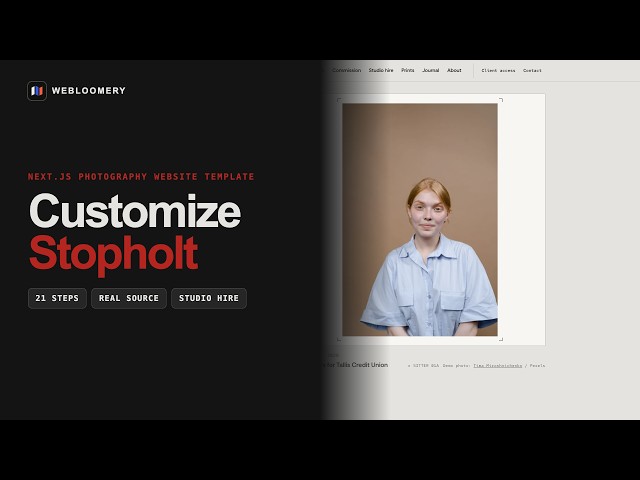640x480 pixels.
Task: Open the Journal nav link
Action: point(431,70)
